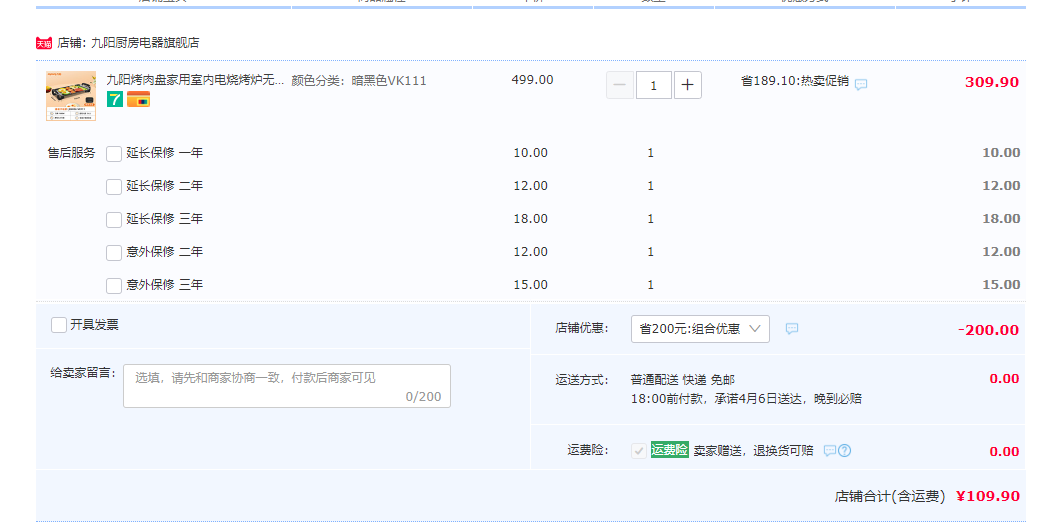Click comment icon next to 热卖促销

(x=861, y=84)
